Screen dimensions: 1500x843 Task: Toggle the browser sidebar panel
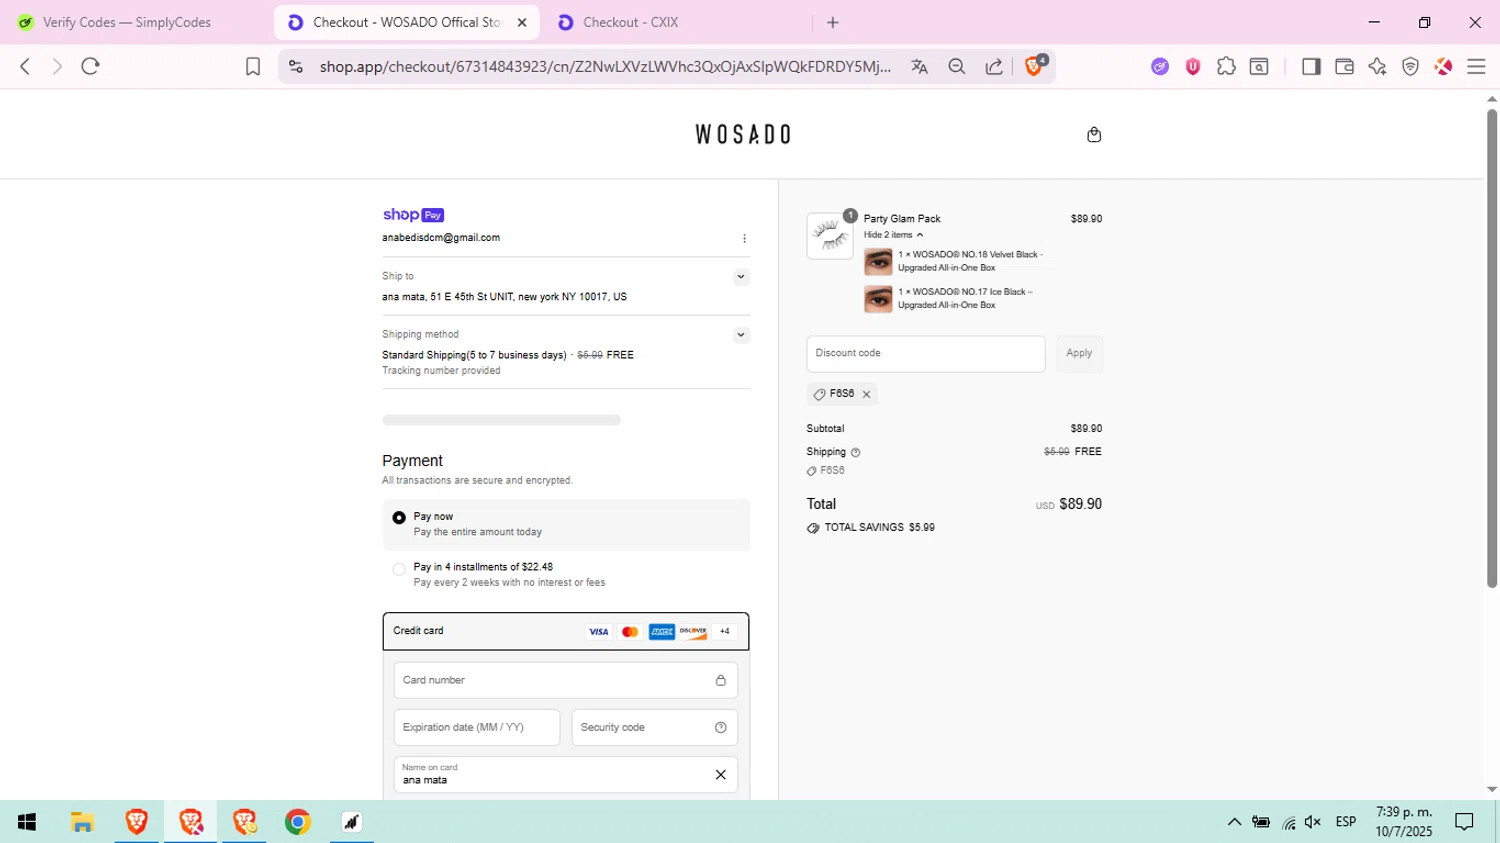[x=1311, y=66]
